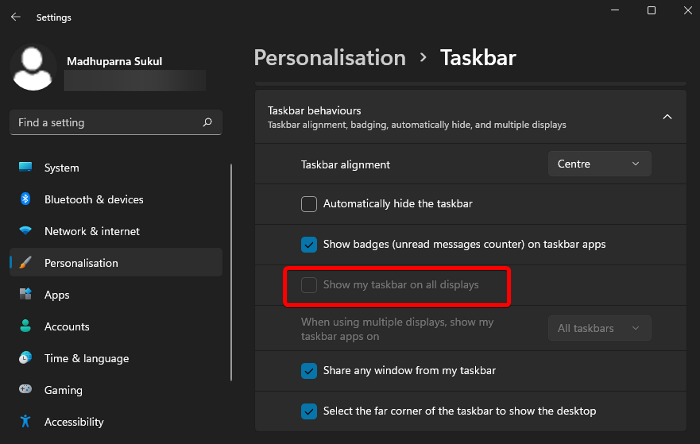The image size is (700, 444).
Task: Click the Network & internet wifi icon
Action: (25, 231)
